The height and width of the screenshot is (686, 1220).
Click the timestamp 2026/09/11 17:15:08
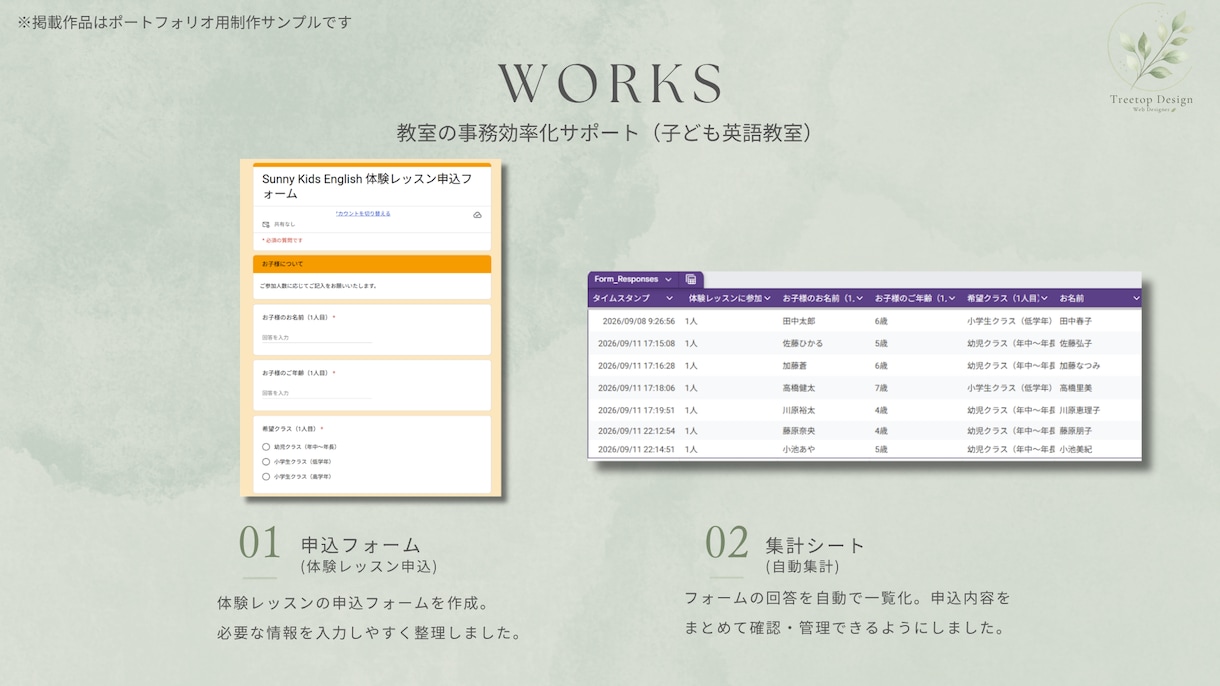click(x=636, y=343)
